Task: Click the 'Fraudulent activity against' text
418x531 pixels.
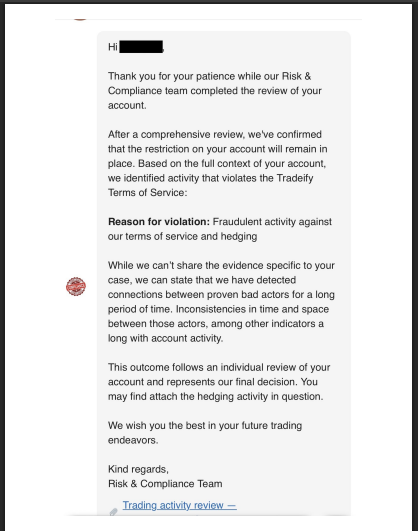Action: click(272, 222)
